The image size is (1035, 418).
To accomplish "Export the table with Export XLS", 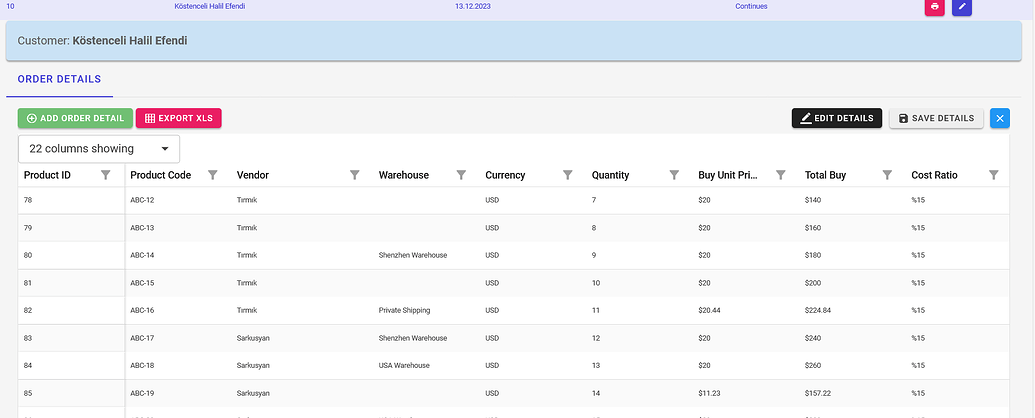I will tap(179, 118).
